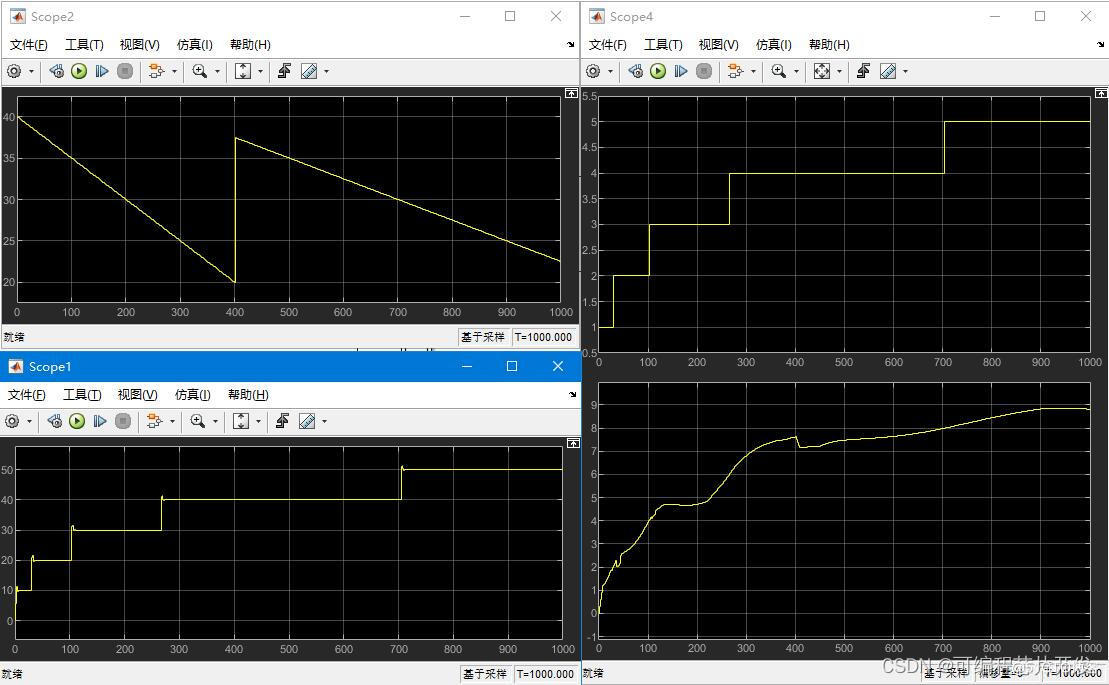Highlight signal block icon in Scope4
Viewport: 1109px width, 685px height.
(x=735, y=71)
